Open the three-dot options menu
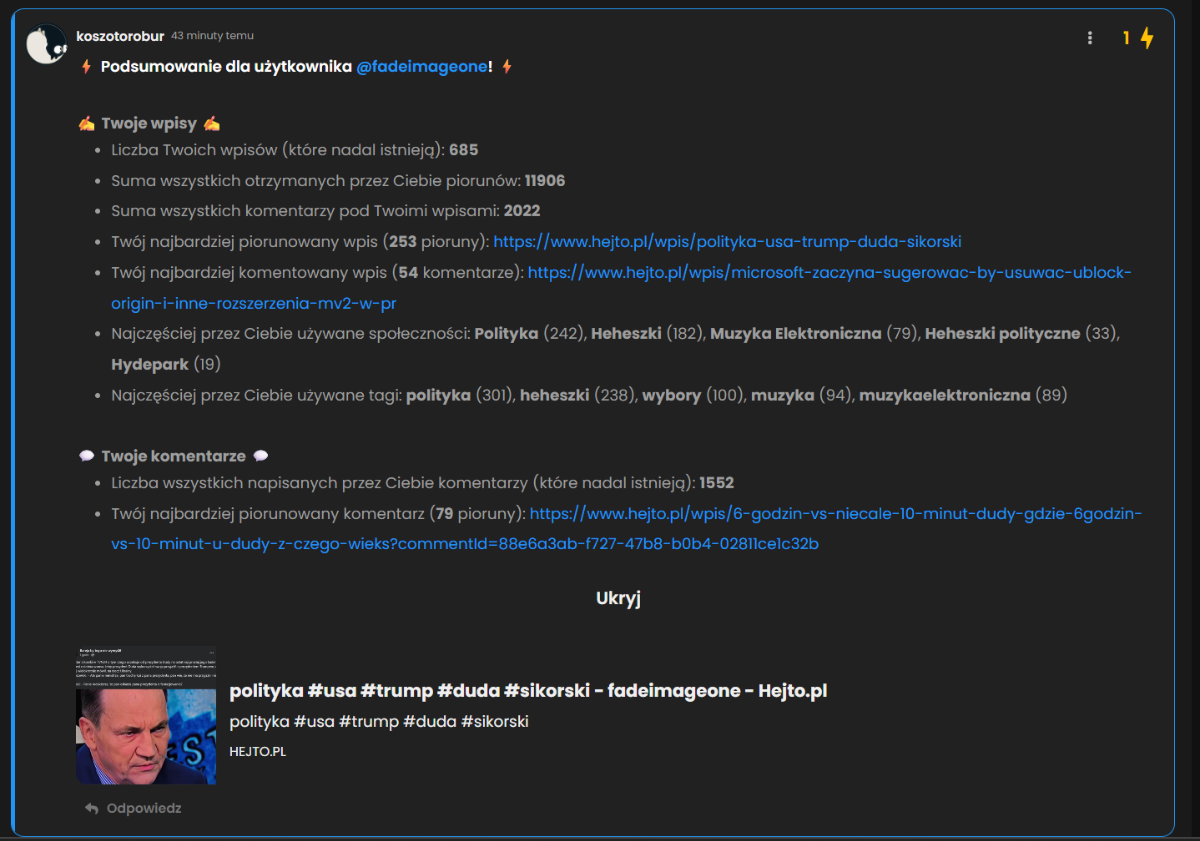Image resolution: width=1200 pixels, height=841 pixels. (x=1090, y=38)
